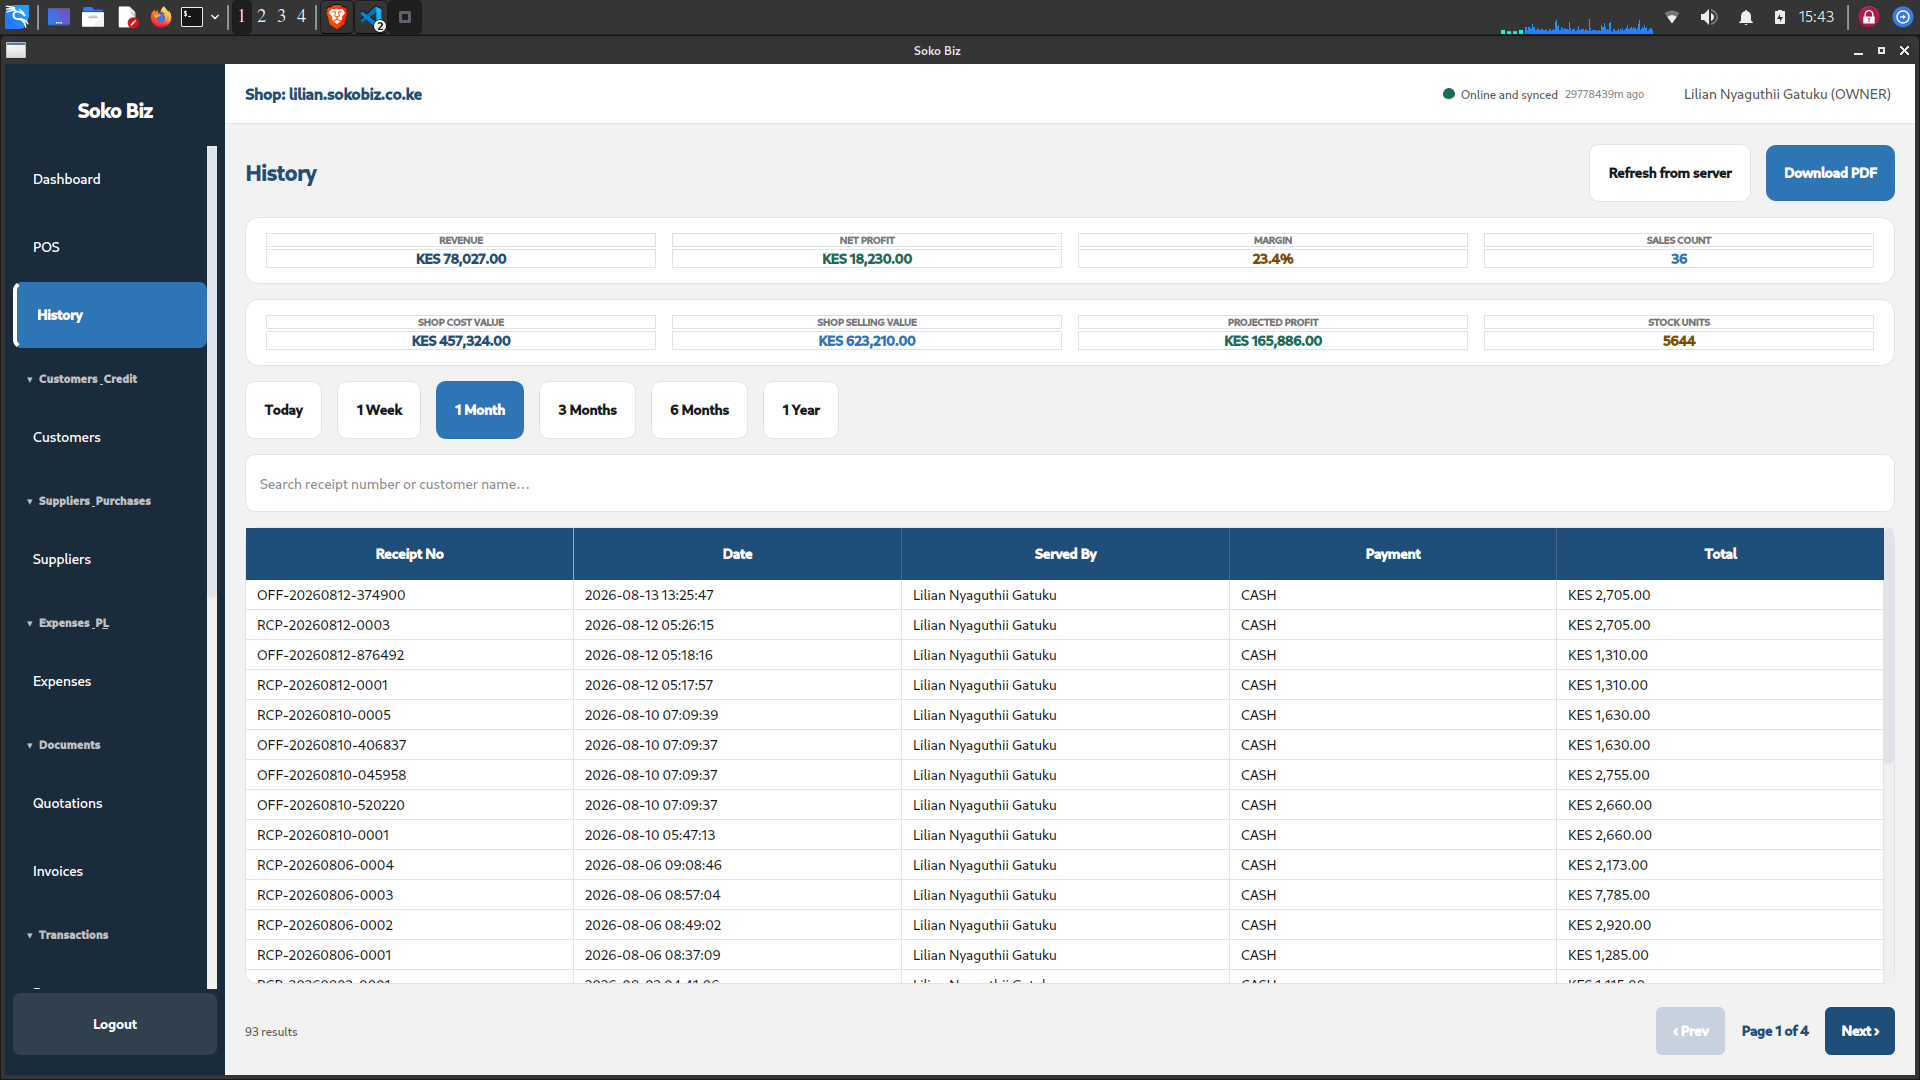Select the 1 Week filter tab

(379, 410)
